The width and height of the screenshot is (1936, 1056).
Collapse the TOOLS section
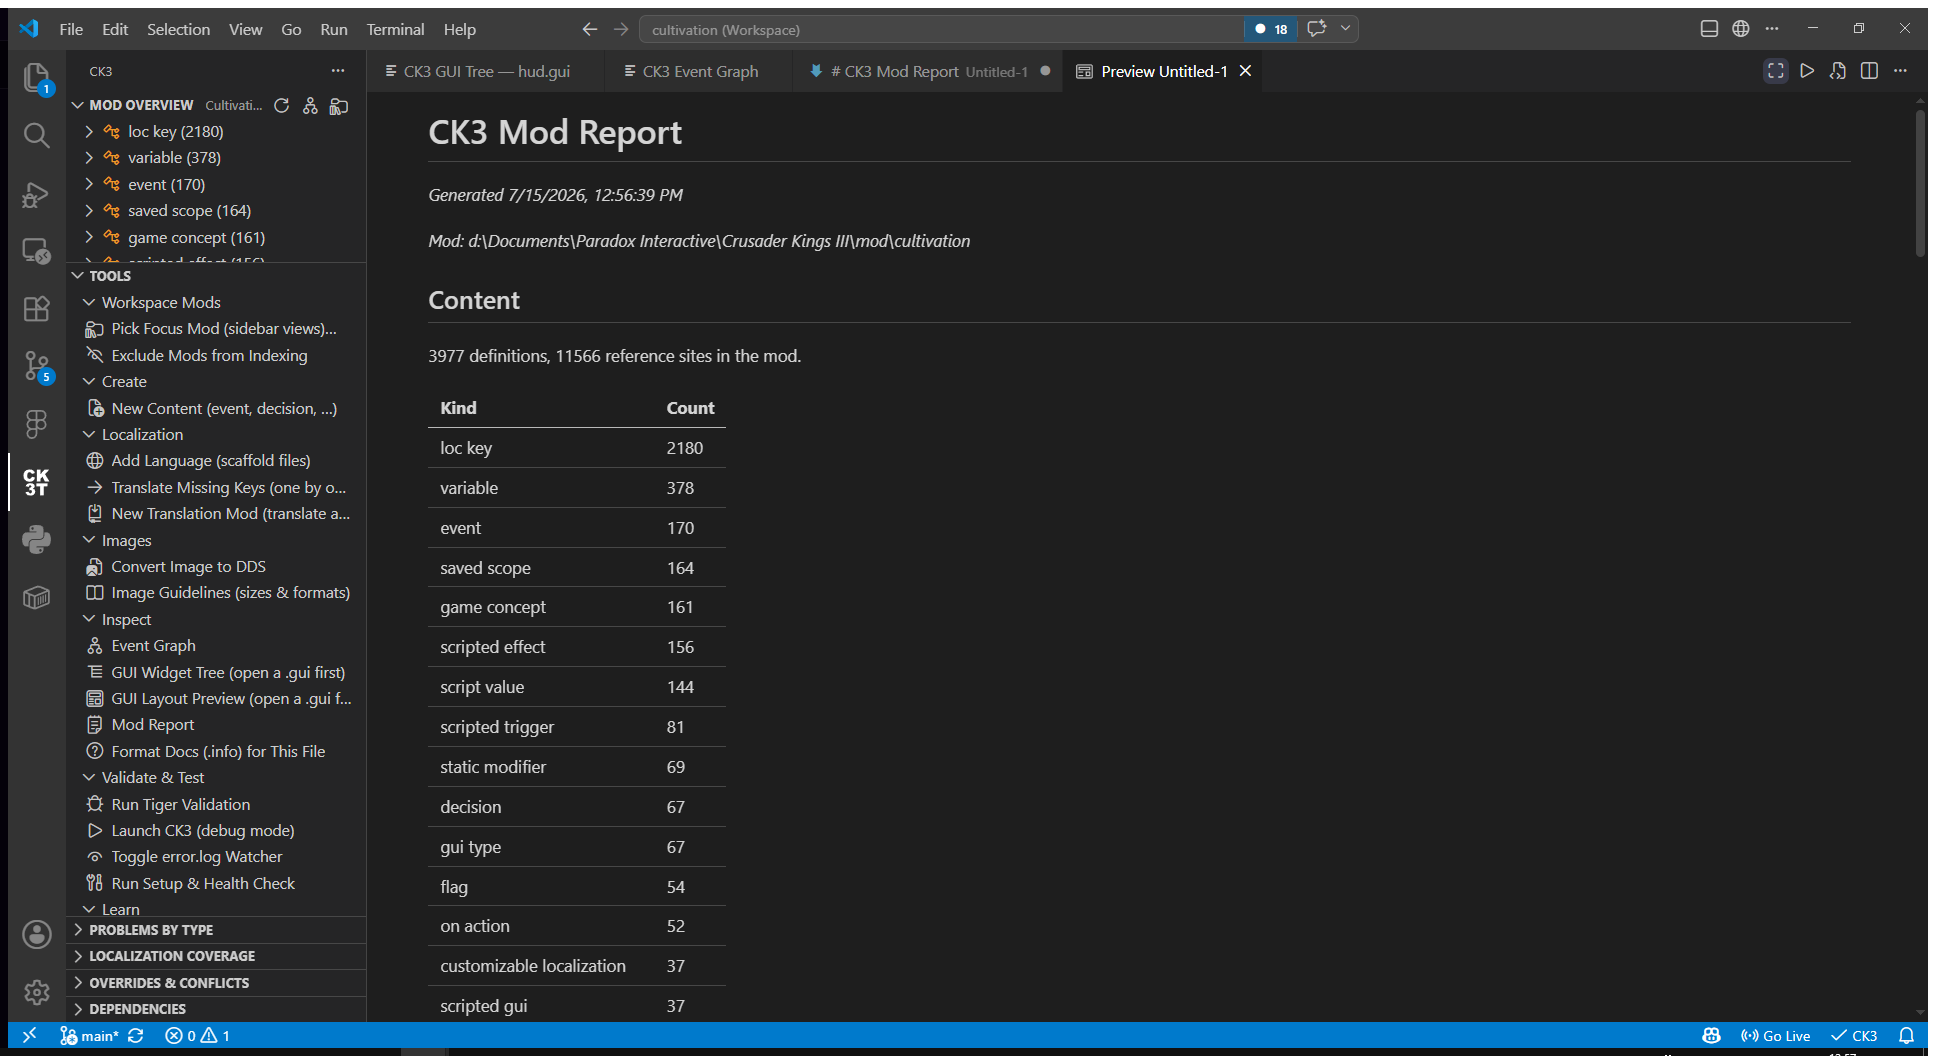(x=78, y=276)
